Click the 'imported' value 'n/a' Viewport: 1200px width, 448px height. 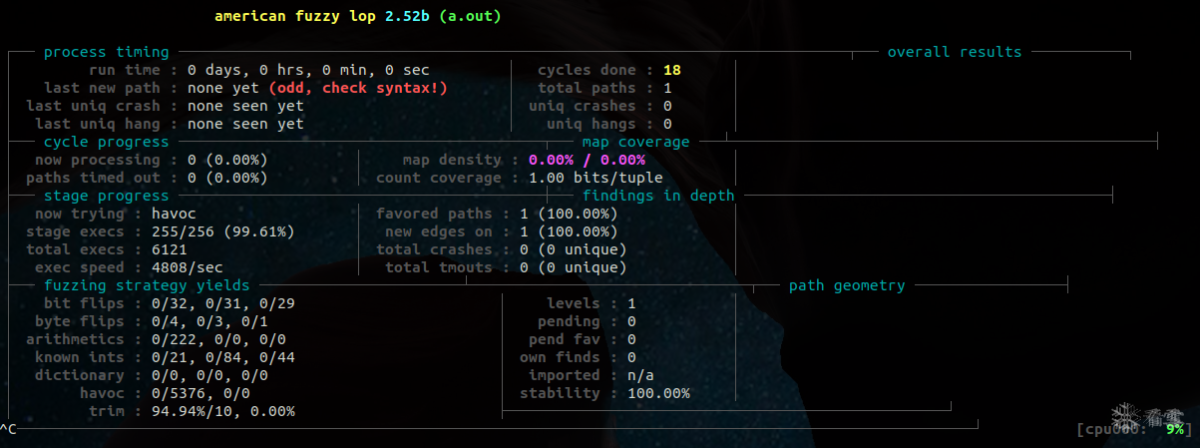point(640,376)
